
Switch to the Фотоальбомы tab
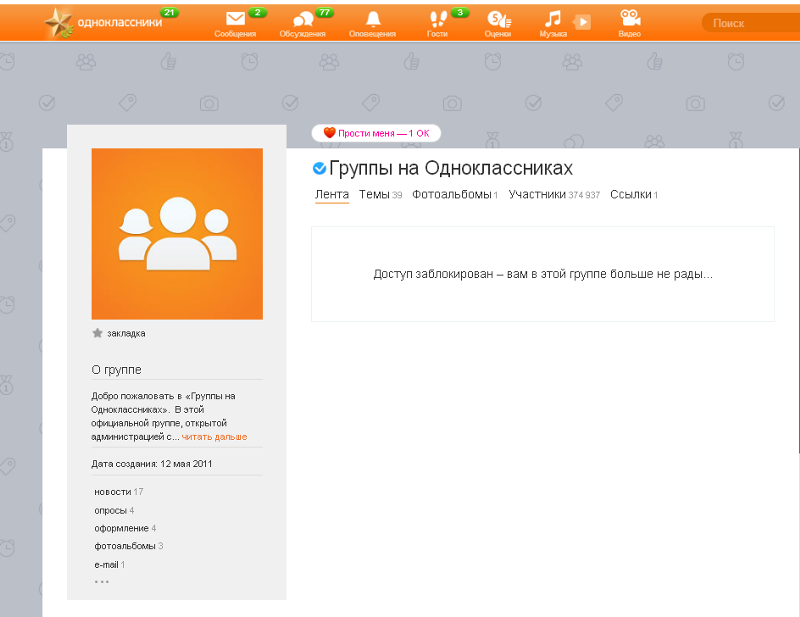pyautogui.click(x=455, y=194)
